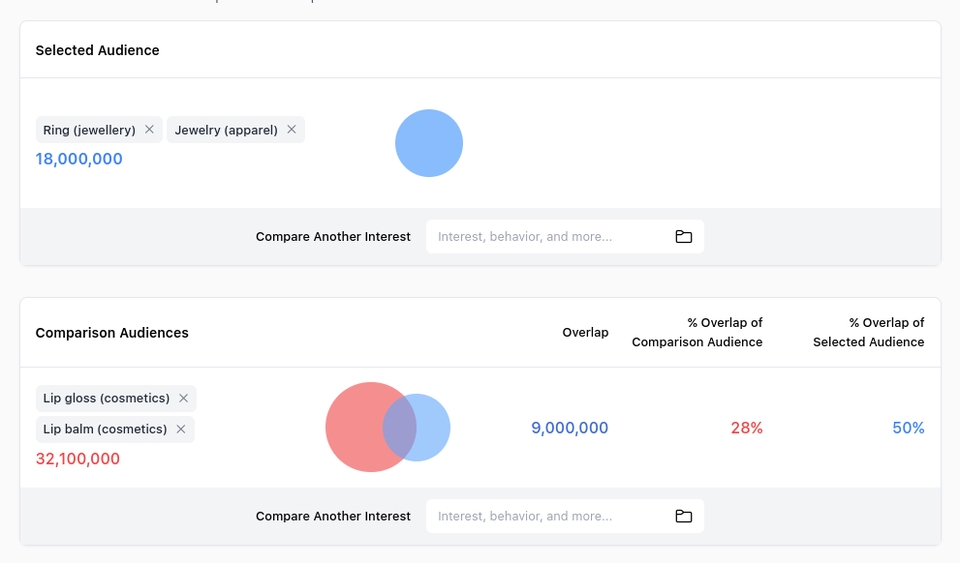
Task: Open folder browser in Comparison Audiences panel
Action: tap(683, 516)
